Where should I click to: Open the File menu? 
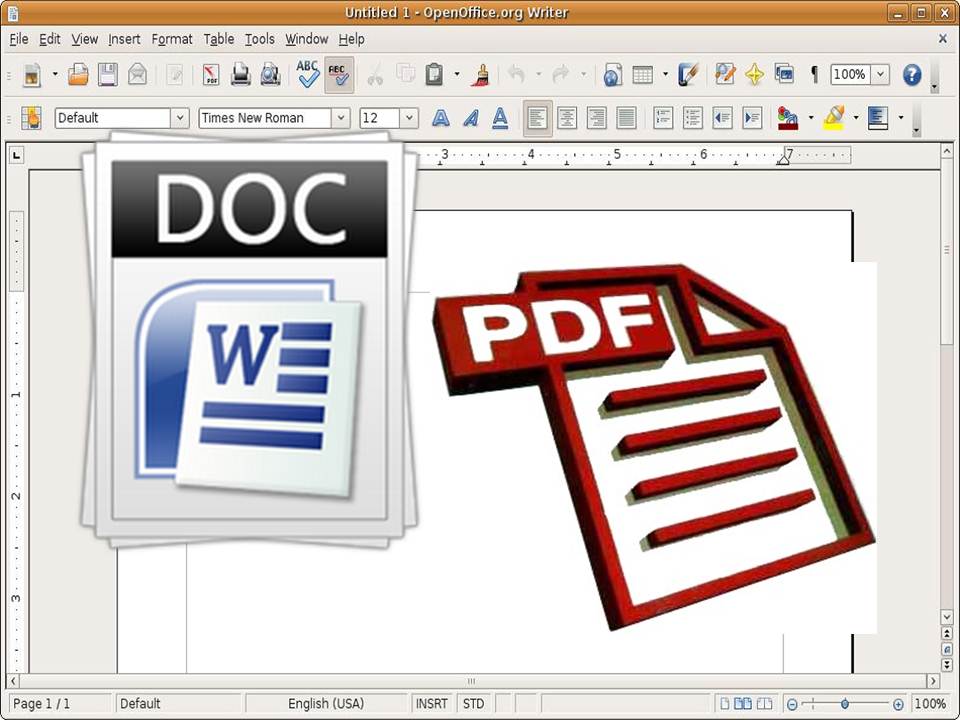coord(19,39)
